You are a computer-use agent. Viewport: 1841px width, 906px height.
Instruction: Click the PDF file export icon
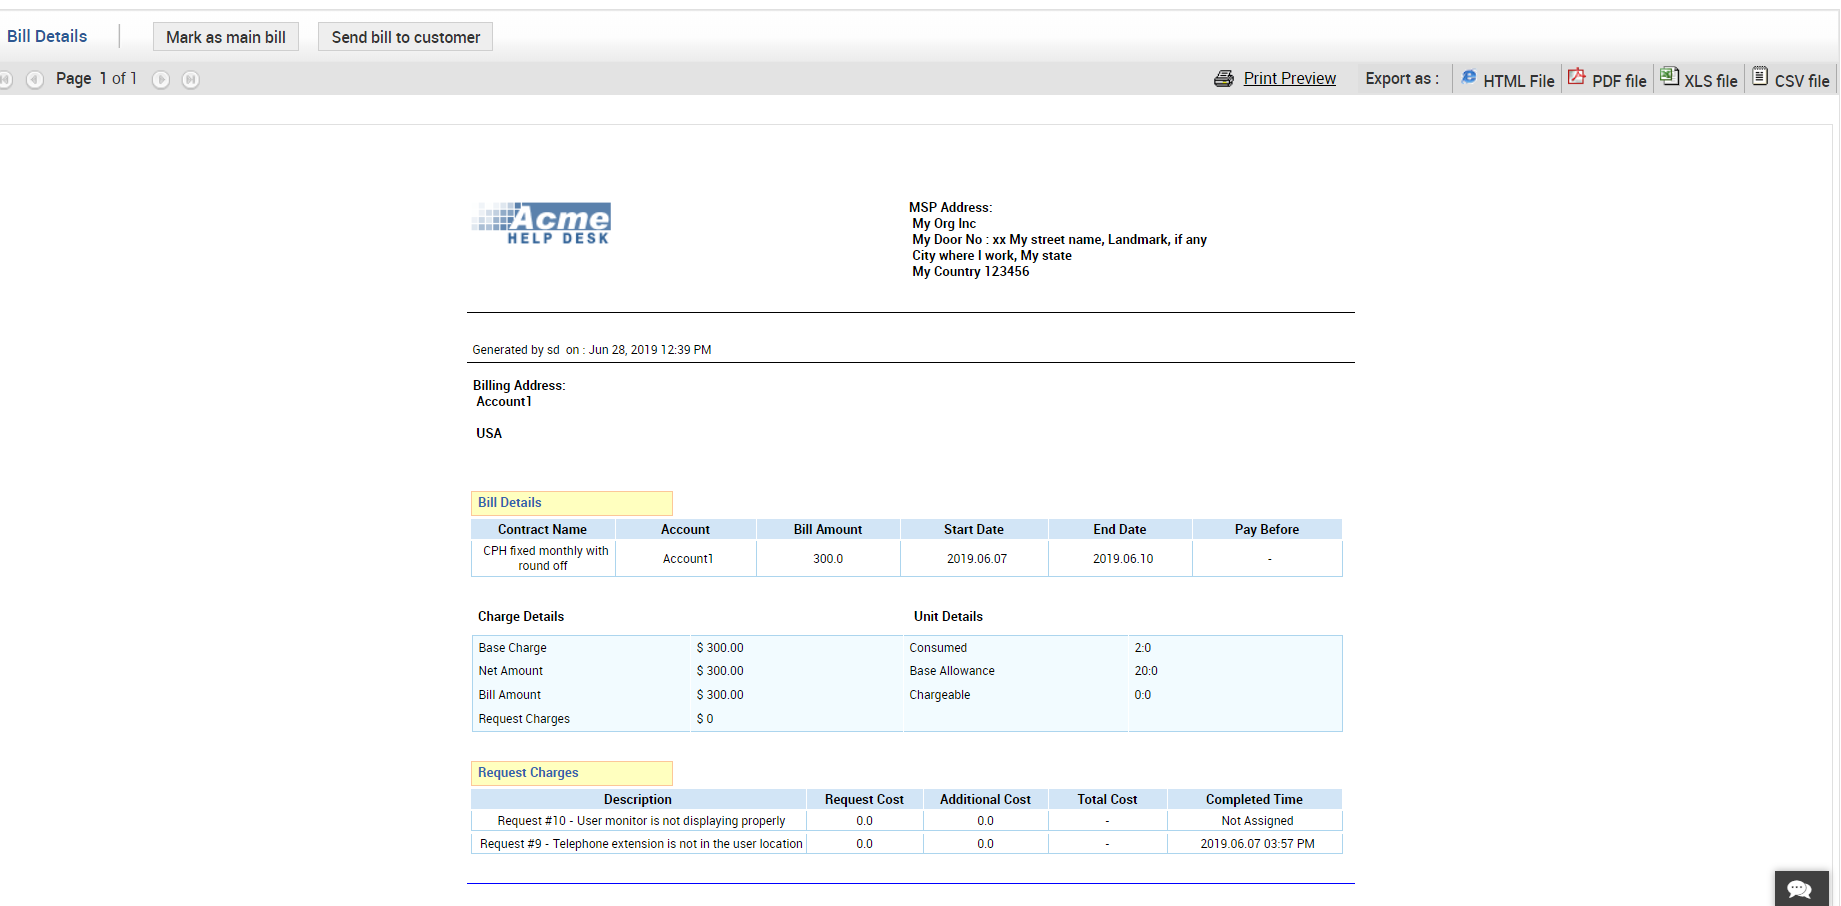1577,76
